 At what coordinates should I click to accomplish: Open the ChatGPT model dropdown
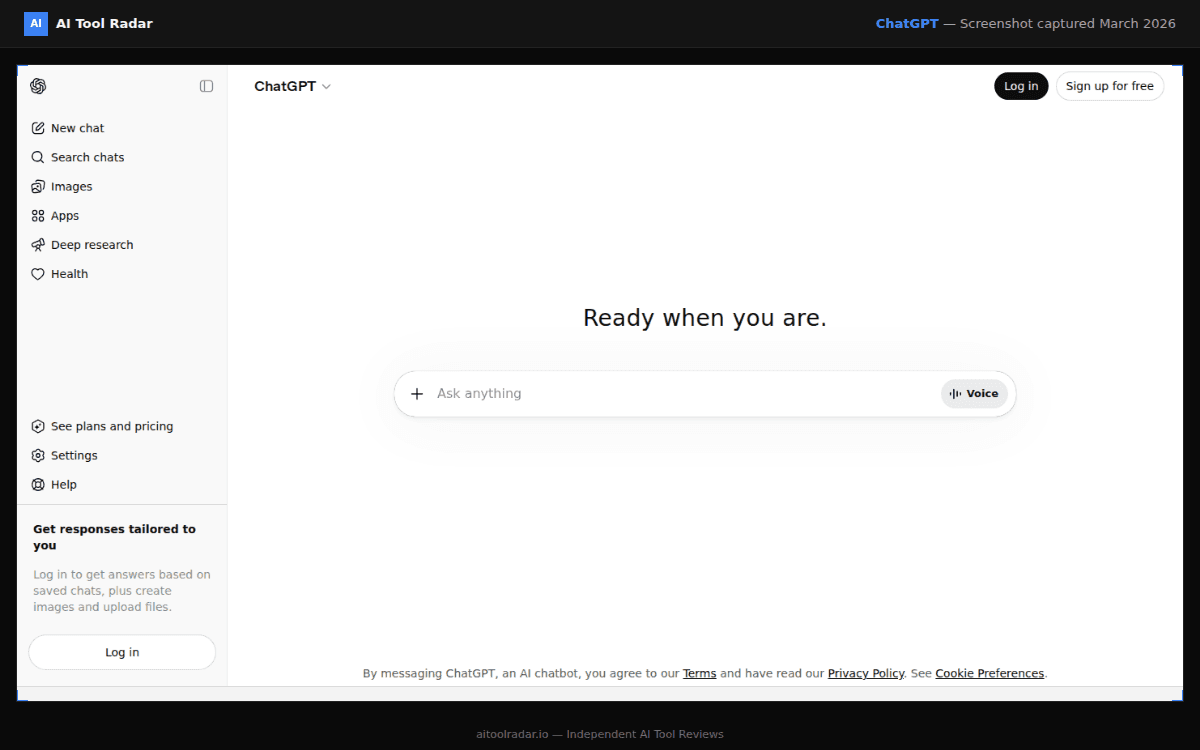click(x=292, y=86)
